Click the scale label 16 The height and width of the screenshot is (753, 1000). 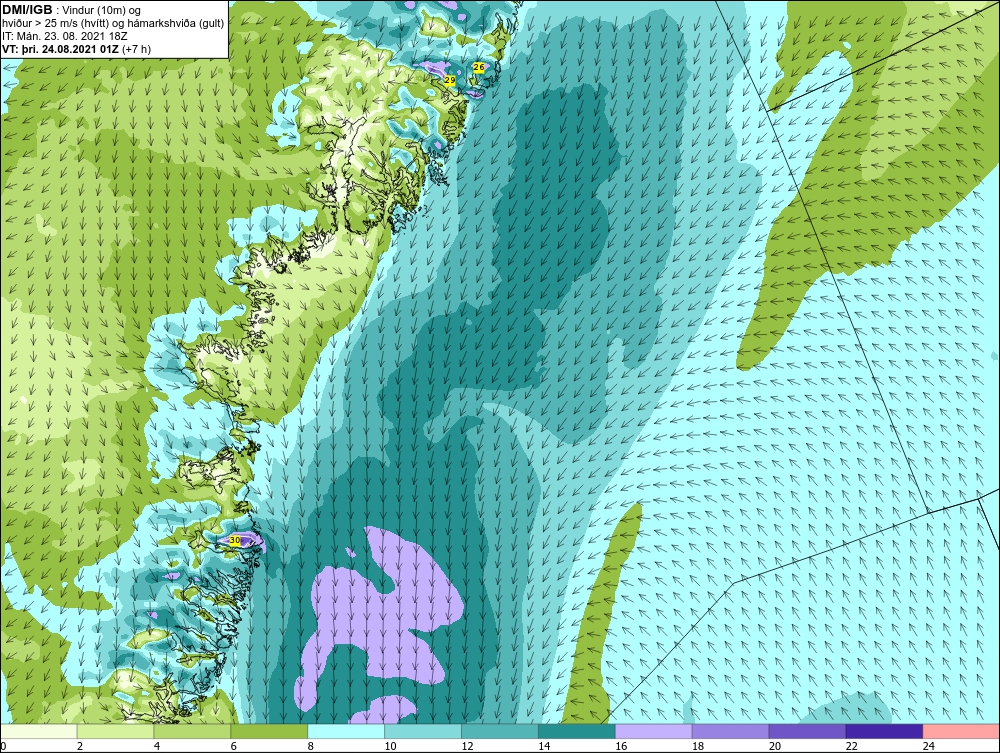pos(621,746)
